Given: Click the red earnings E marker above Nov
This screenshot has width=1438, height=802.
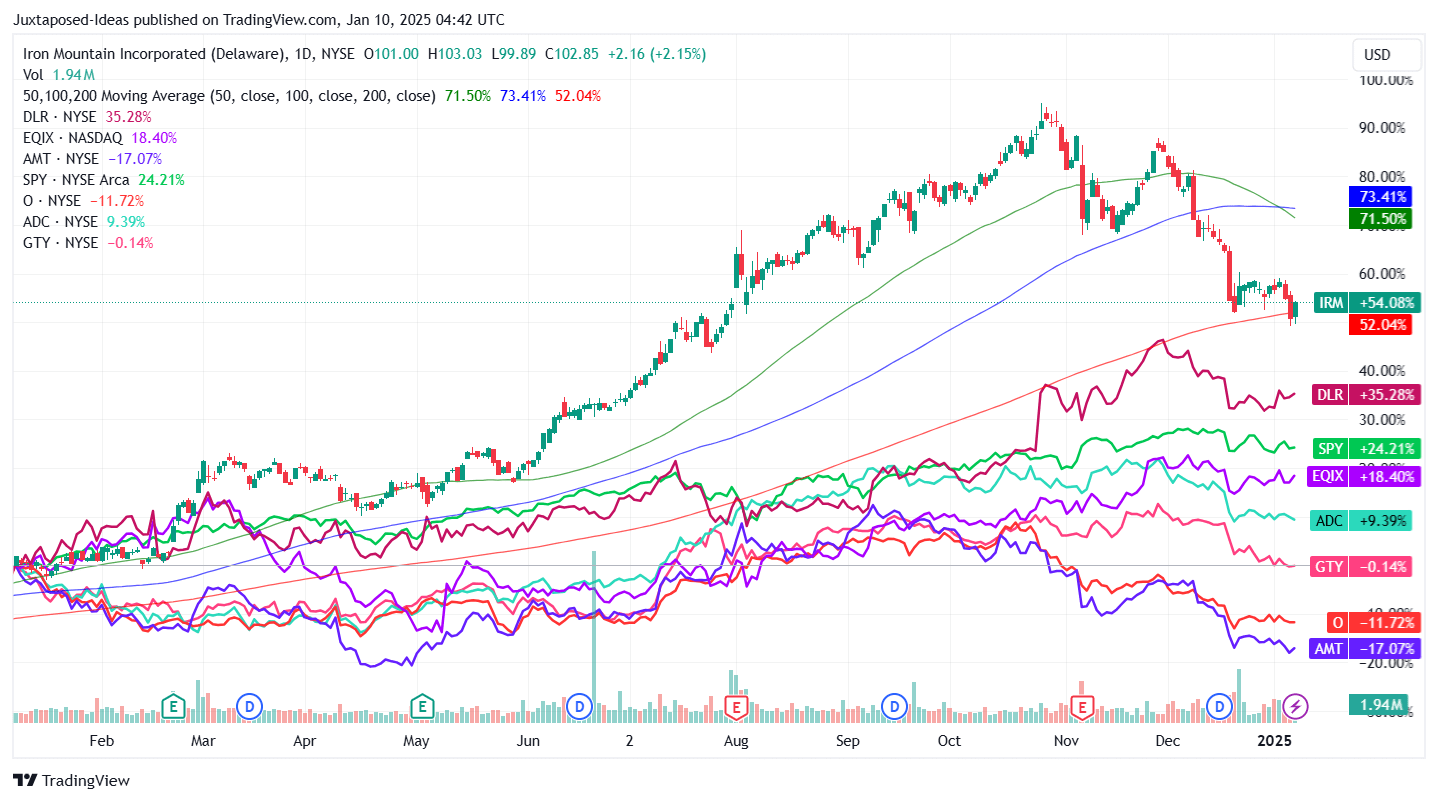Looking at the screenshot, I should [x=1081, y=706].
